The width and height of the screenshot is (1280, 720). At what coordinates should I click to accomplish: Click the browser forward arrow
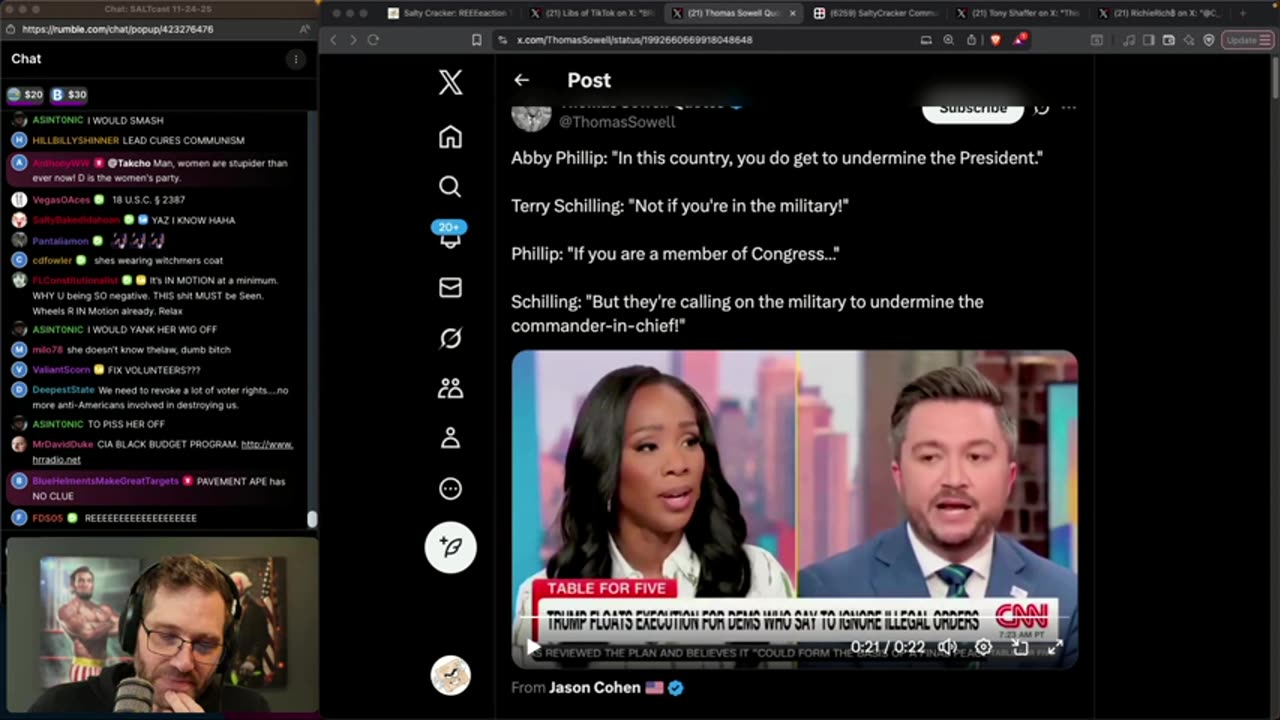click(x=353, y=40)
